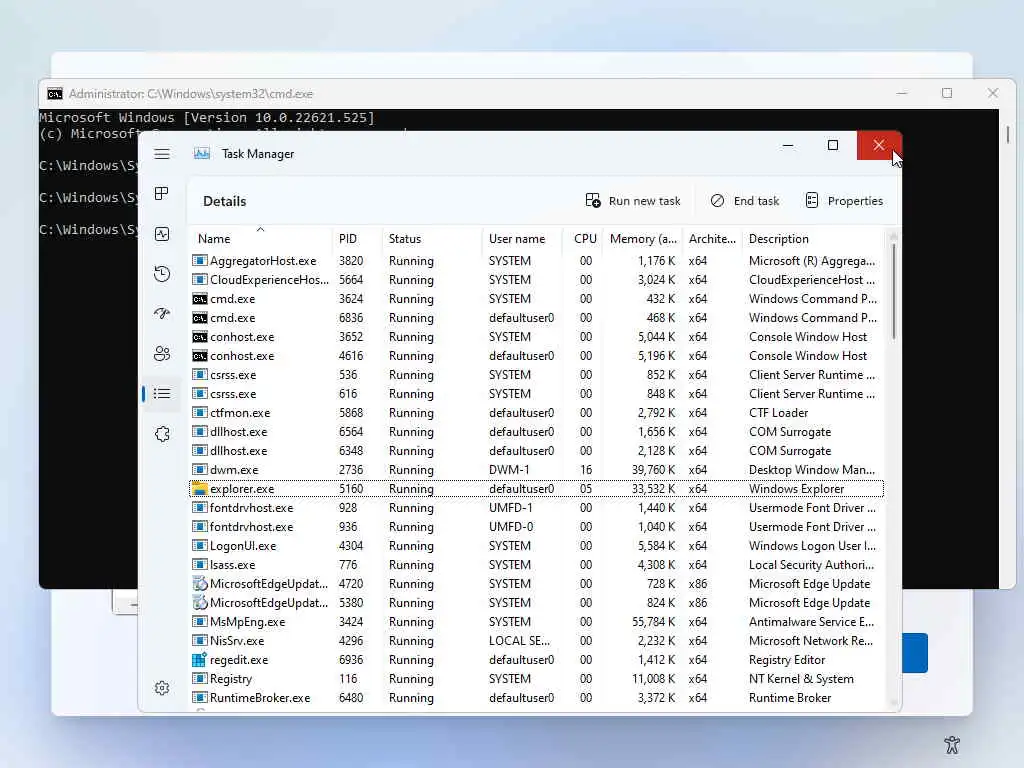Screen dimensions: 1024x768
Task: Select Details page icon in sidebar
Action: tap(162, 393)
